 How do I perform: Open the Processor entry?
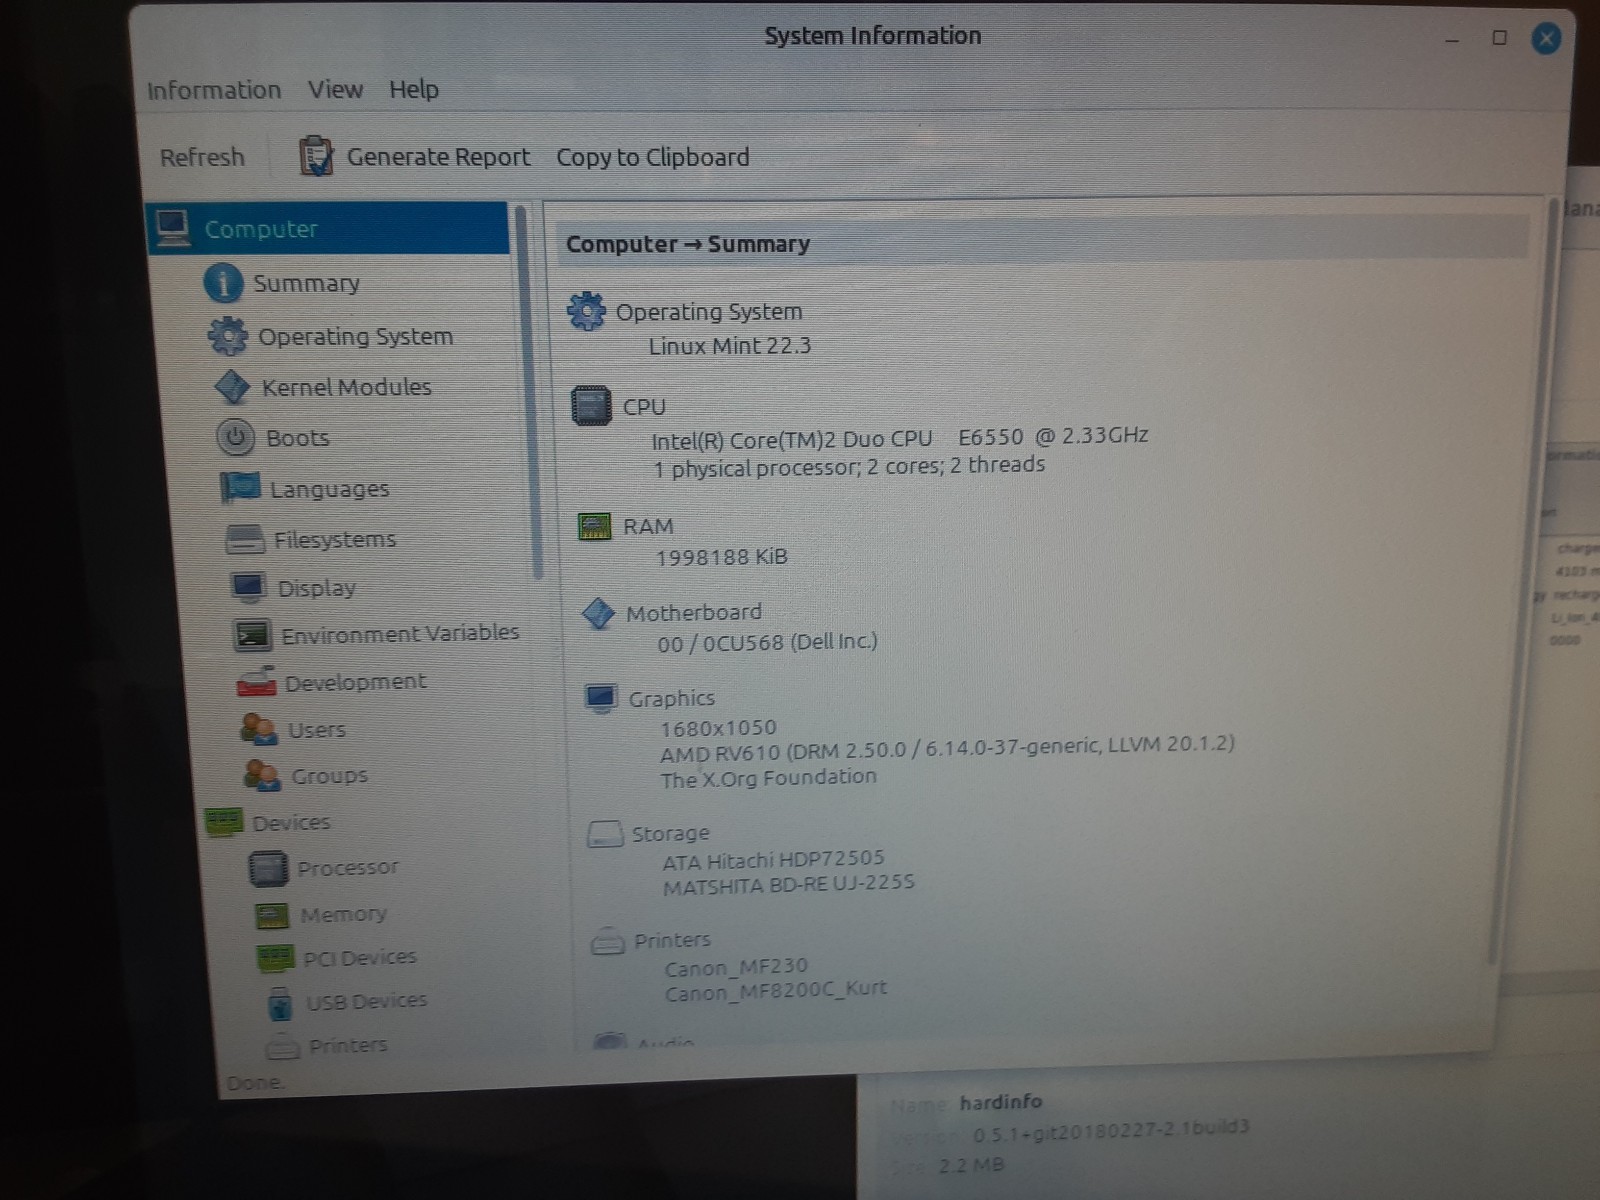tap(347, 868)
